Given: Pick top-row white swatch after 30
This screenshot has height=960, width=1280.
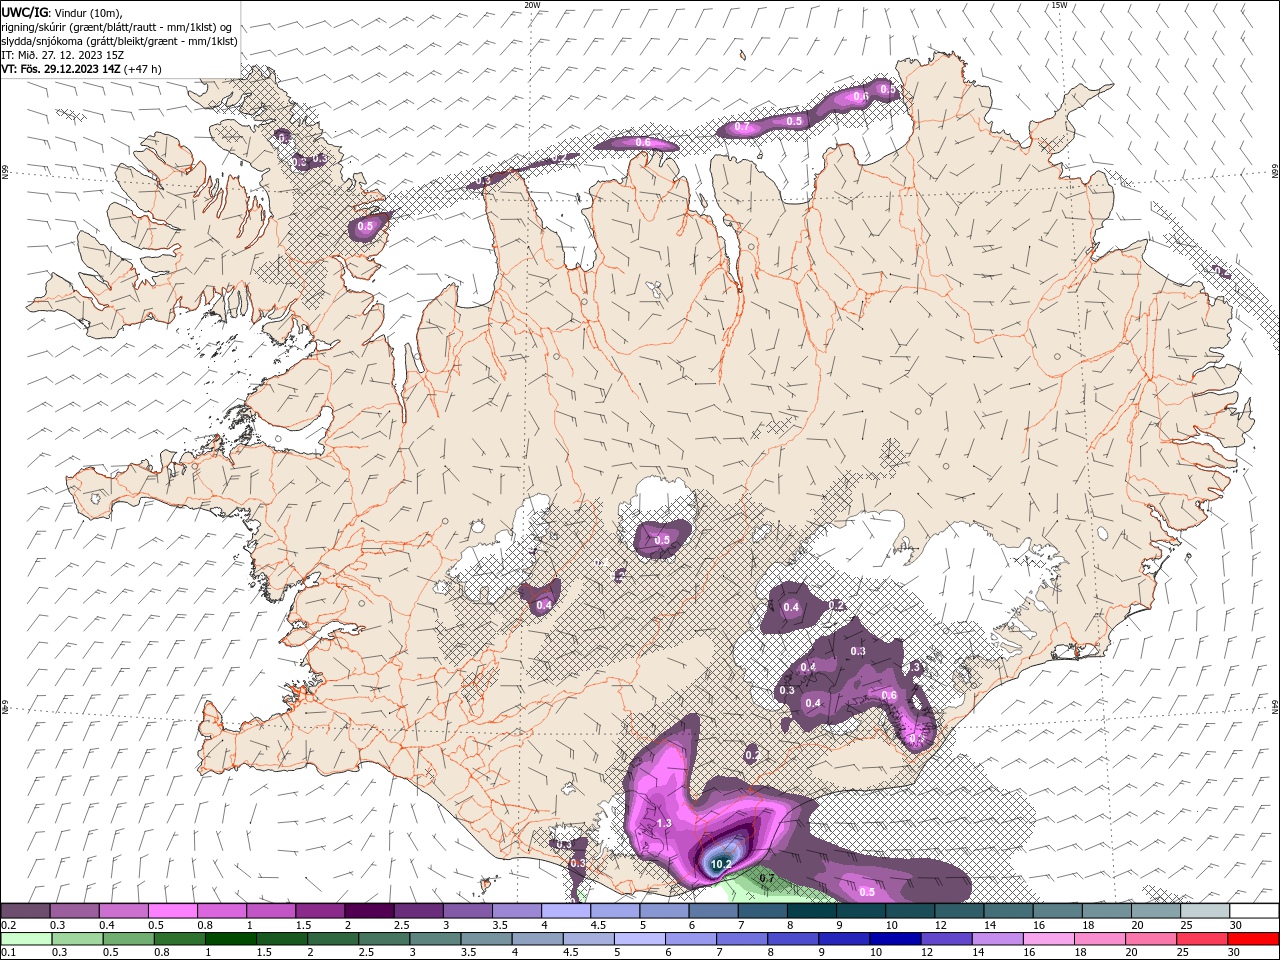Looking at the screenshot, I should [1254, 911].
